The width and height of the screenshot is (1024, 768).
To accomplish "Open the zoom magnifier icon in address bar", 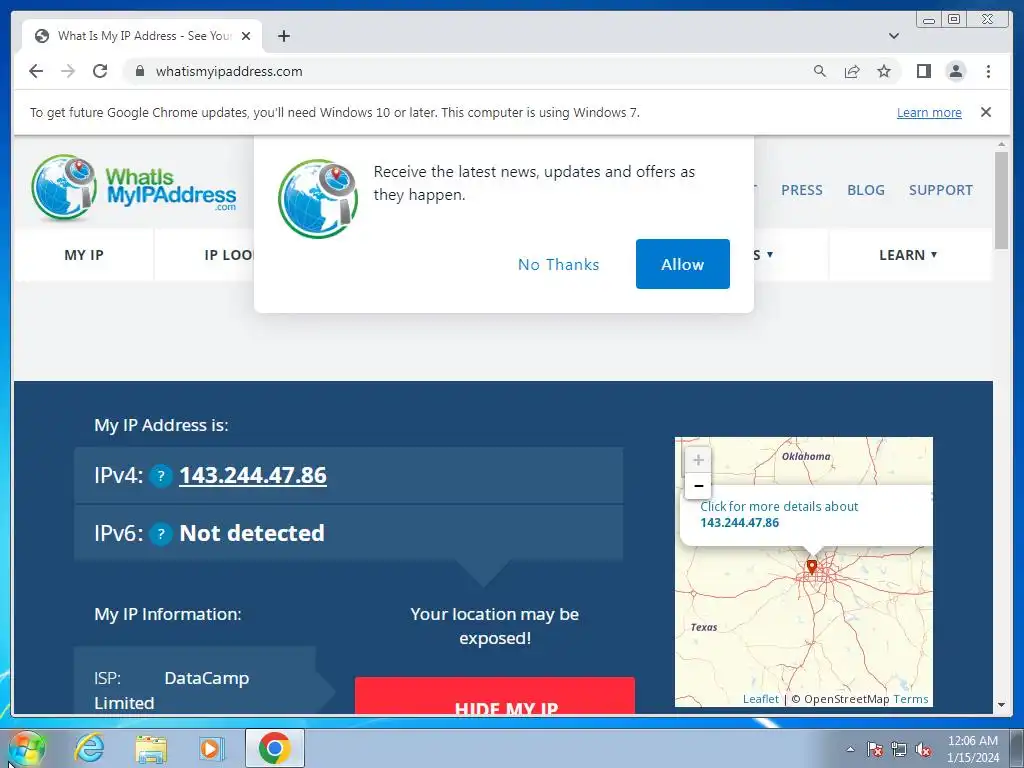I will (x=820, y=71).
